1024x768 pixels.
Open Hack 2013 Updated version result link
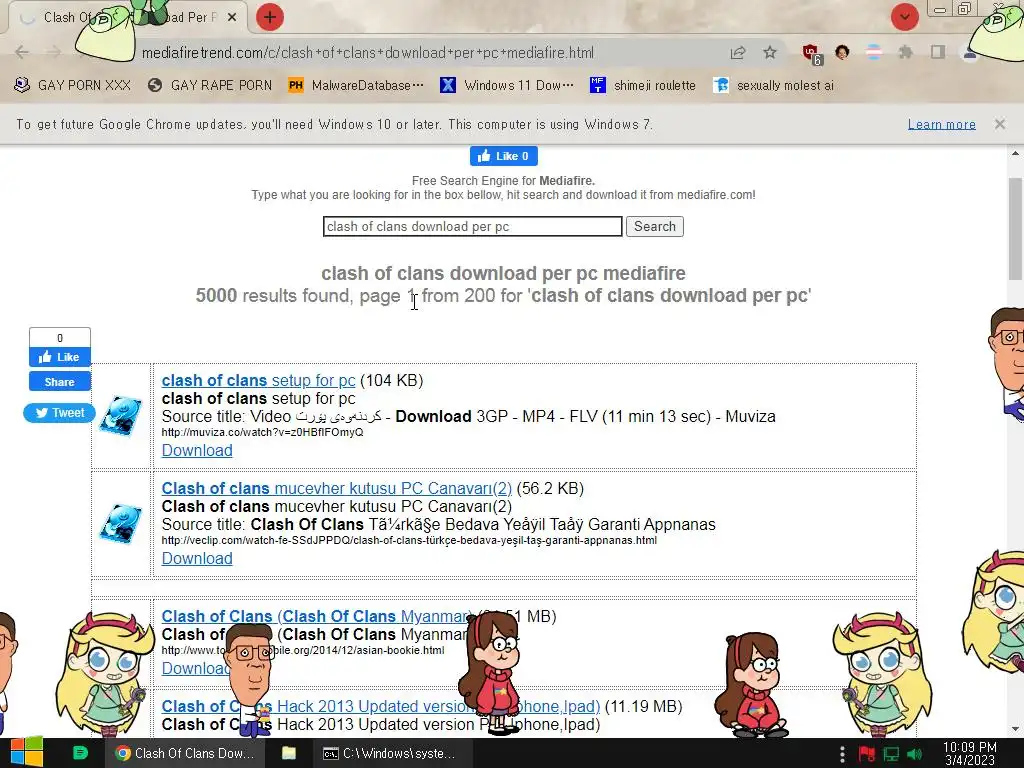[x=381, y=707]
